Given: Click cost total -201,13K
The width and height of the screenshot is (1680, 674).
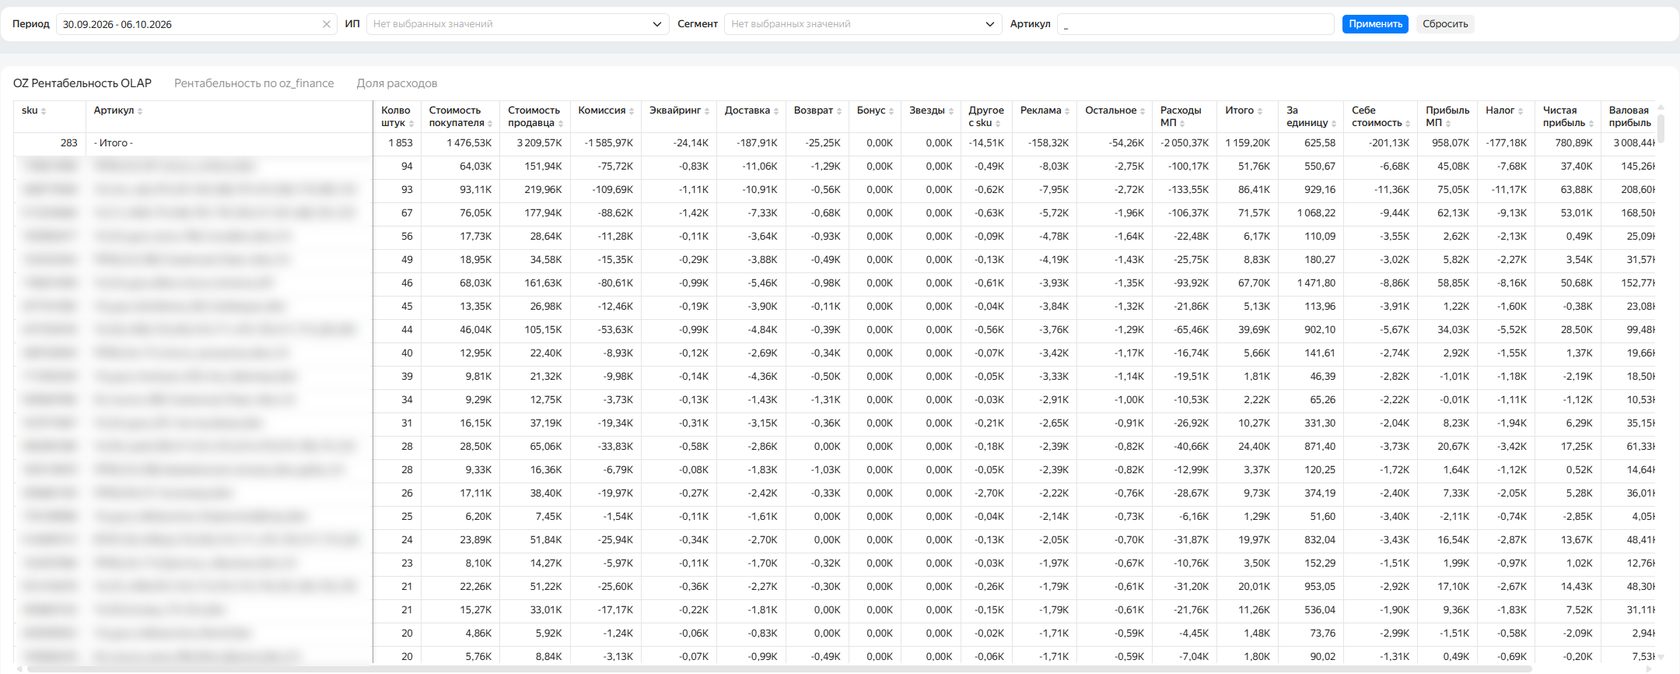Looking at the screenshot, I should point(1389,143).
